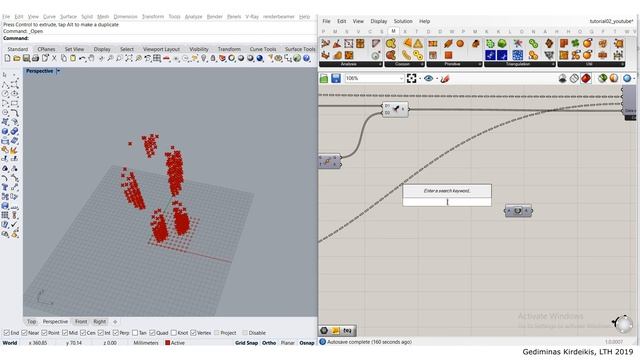
Task: Click the orange sphere icon in Primitive panel
Action: [x=460, y=43]
